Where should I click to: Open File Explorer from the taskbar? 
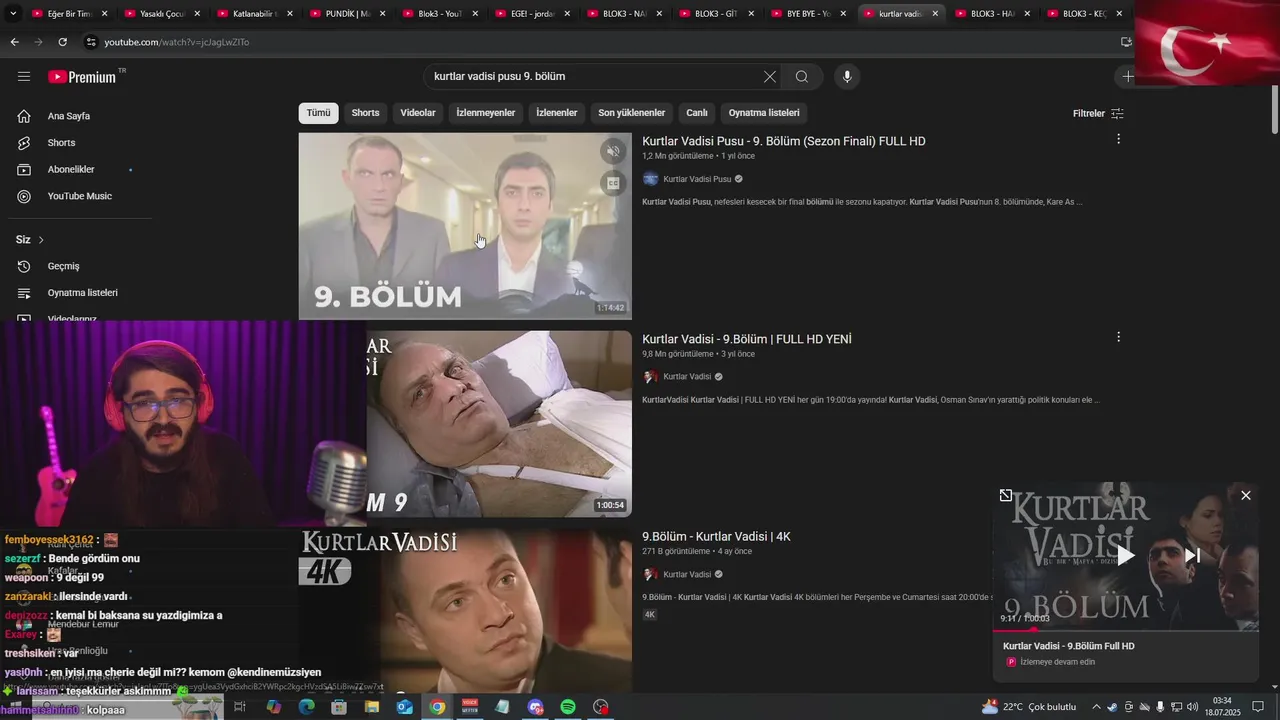(372, 707)
